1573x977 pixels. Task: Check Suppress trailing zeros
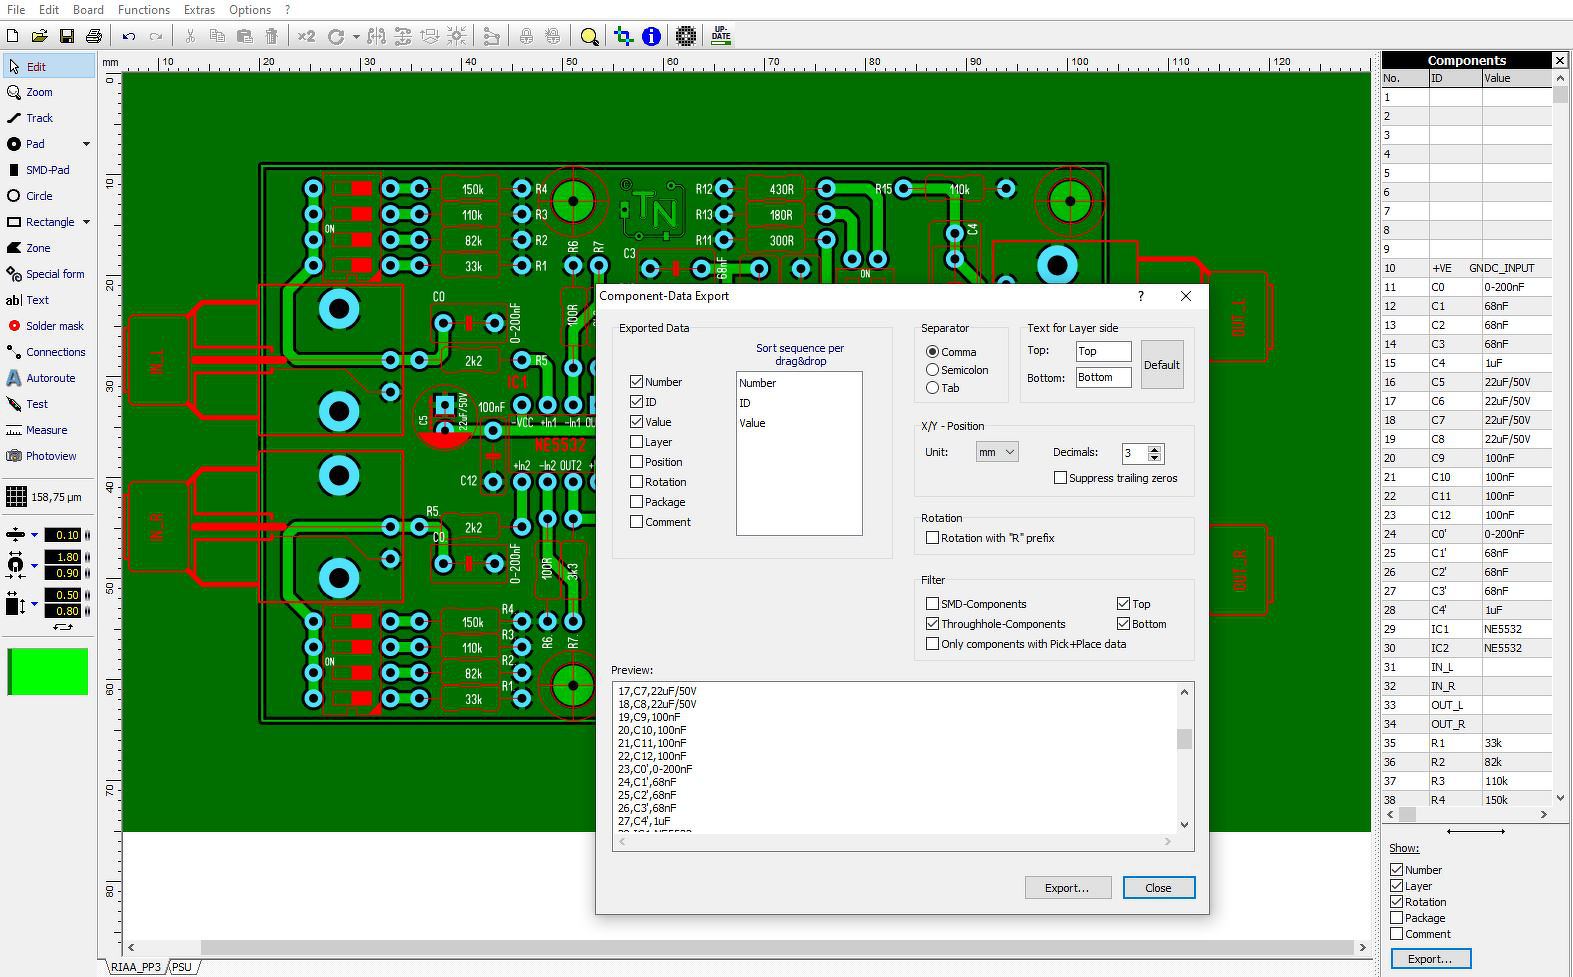coord(1060,478)
